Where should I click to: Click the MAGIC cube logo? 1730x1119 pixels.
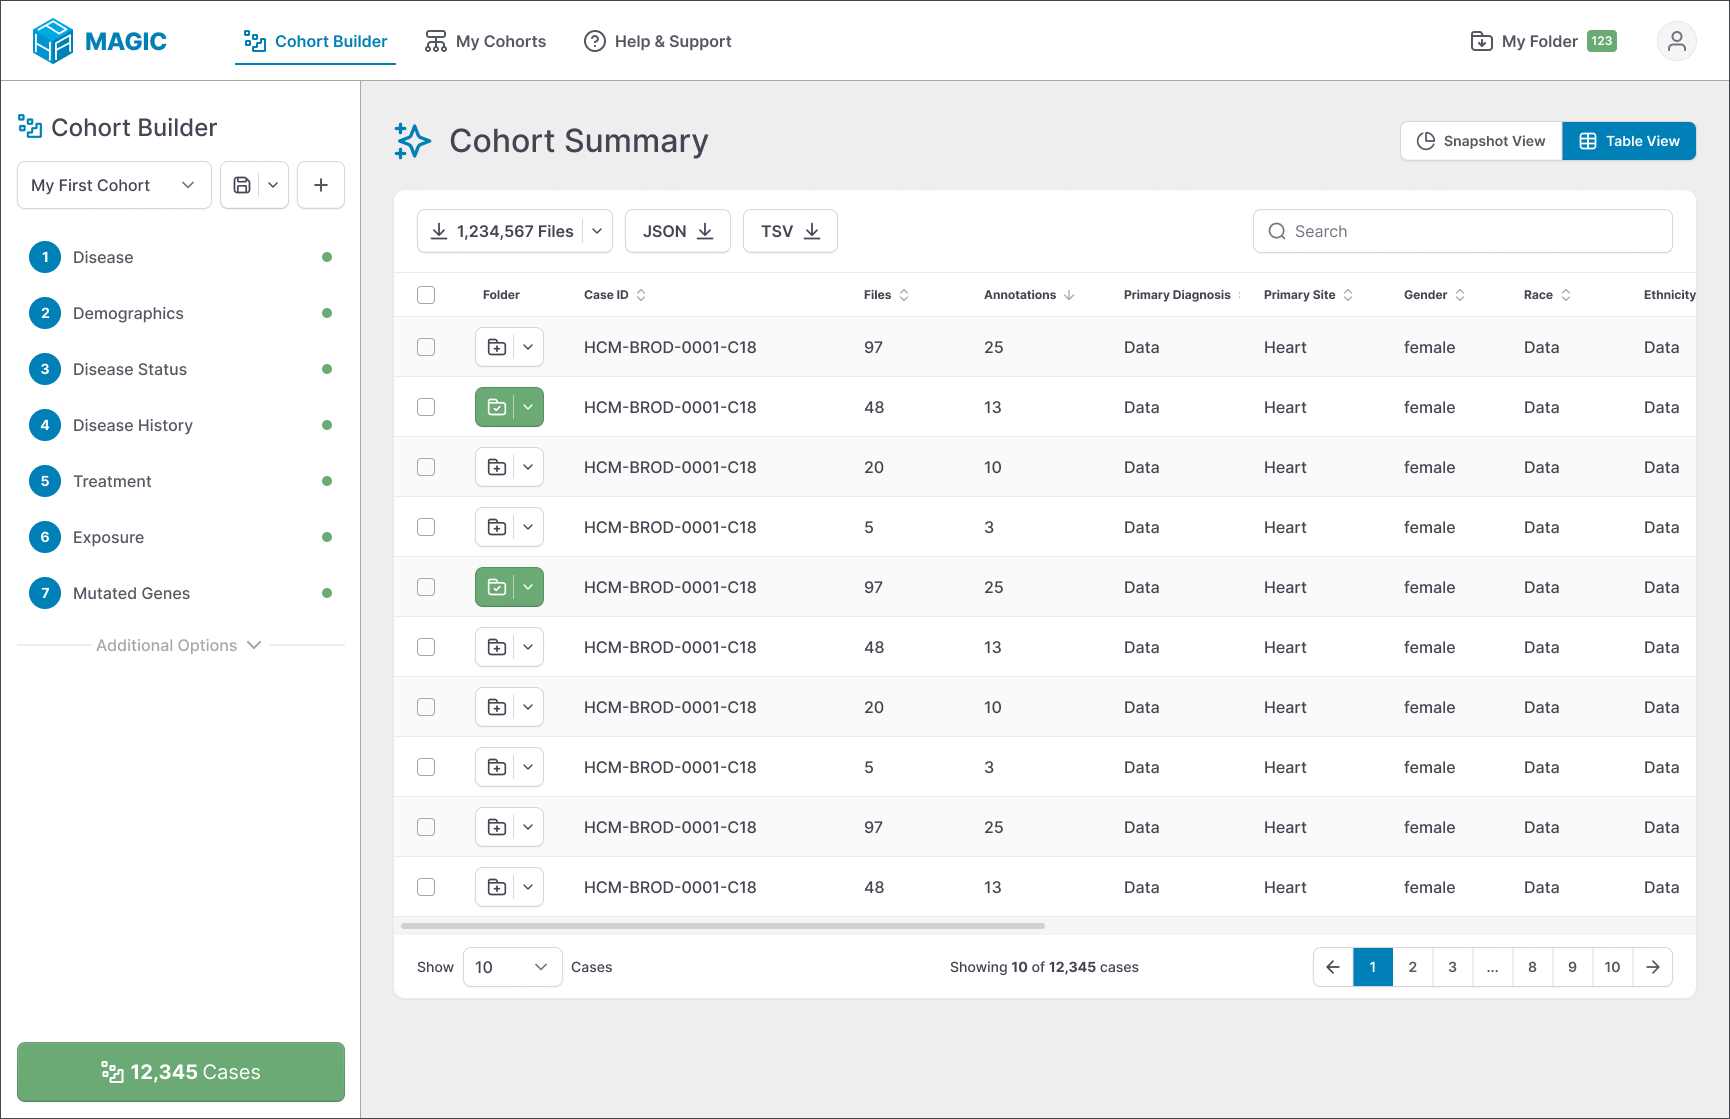[53, 41]
